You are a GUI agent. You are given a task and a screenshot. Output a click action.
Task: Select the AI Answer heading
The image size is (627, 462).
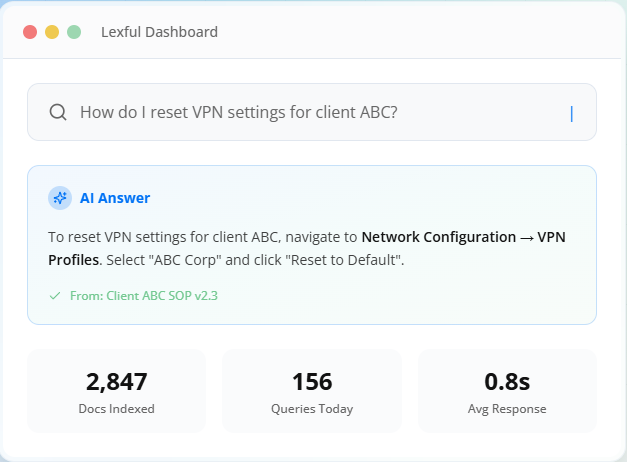115,198
